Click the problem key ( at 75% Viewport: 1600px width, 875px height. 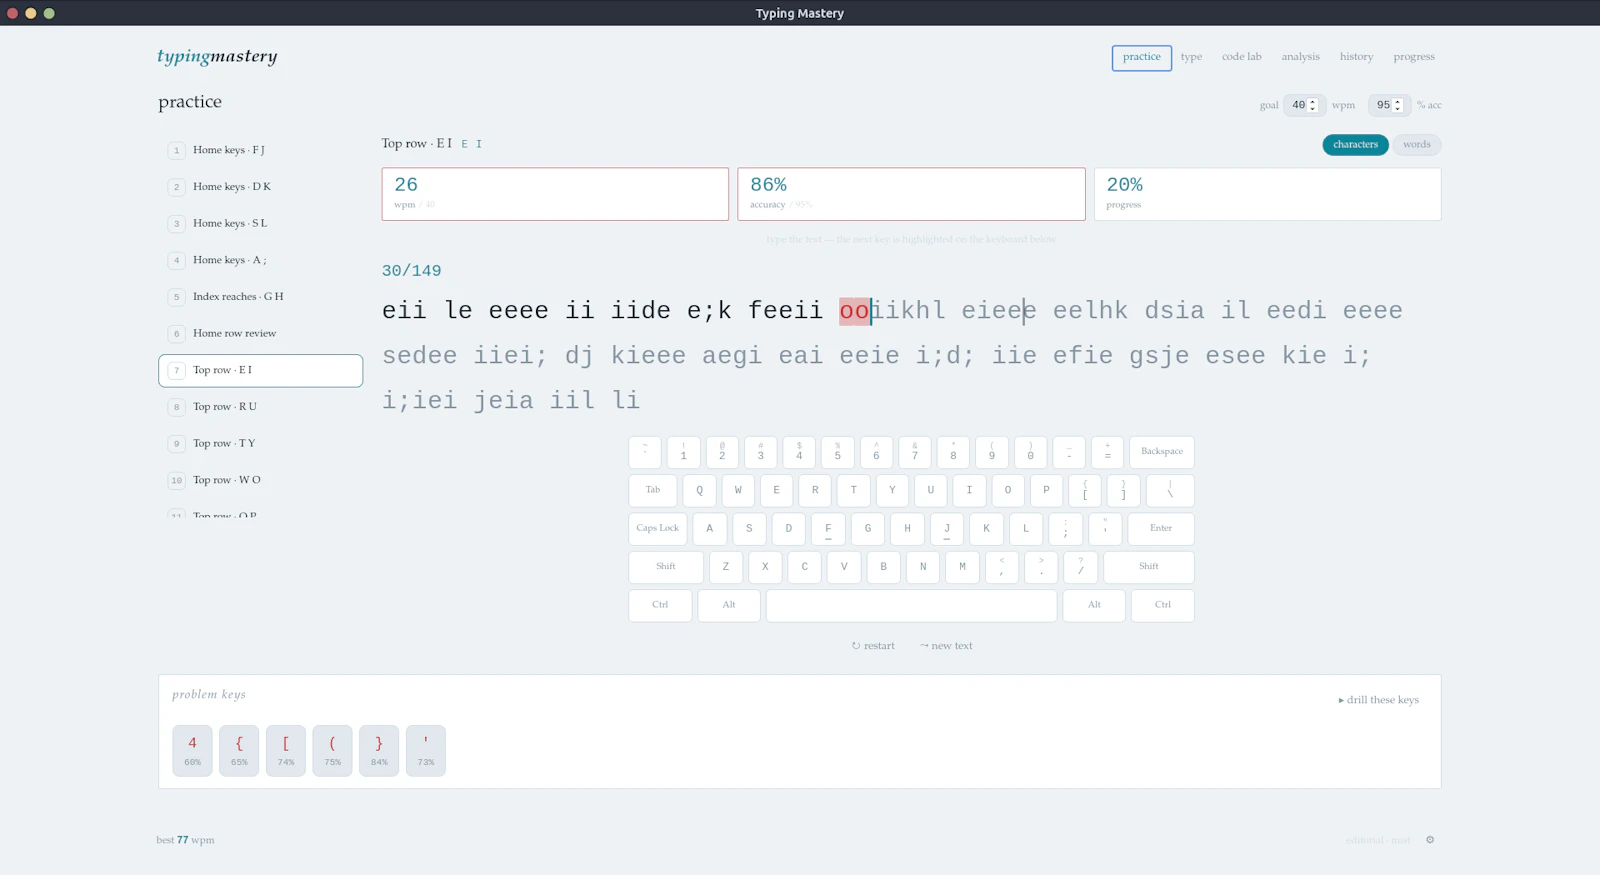332,751
